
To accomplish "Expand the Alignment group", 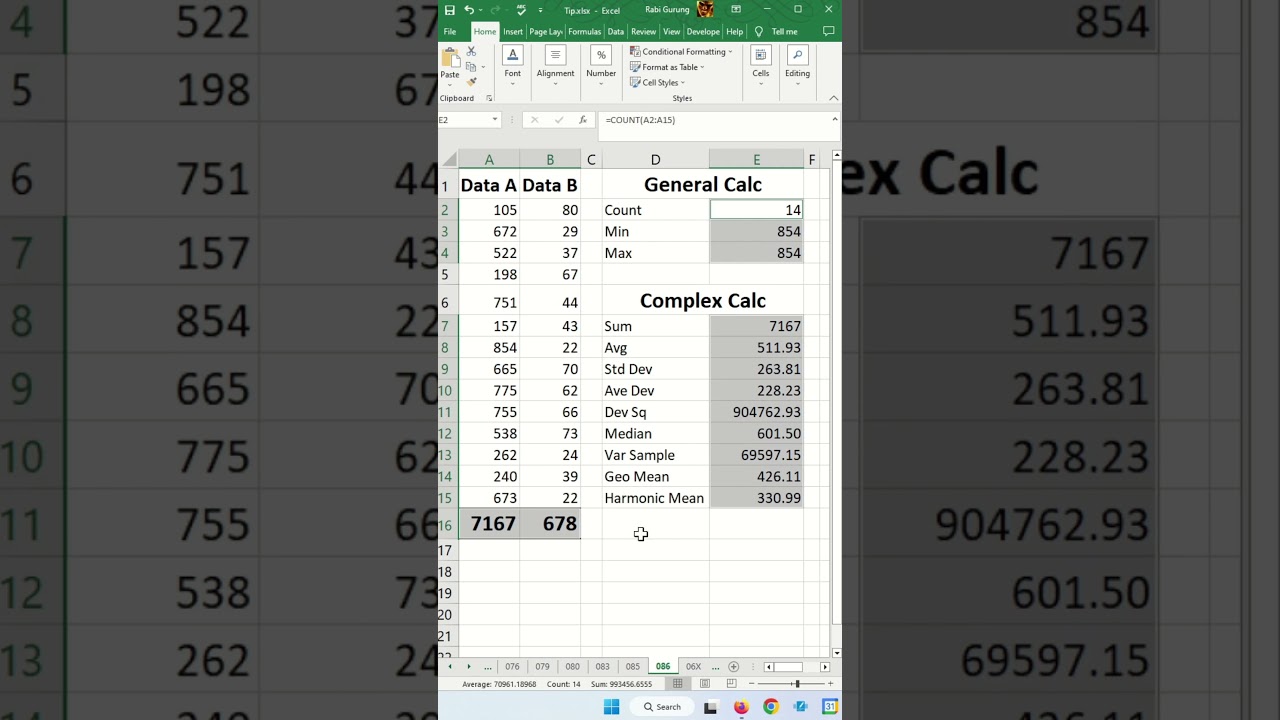I will pyautogui.click(x=555, y=66).
